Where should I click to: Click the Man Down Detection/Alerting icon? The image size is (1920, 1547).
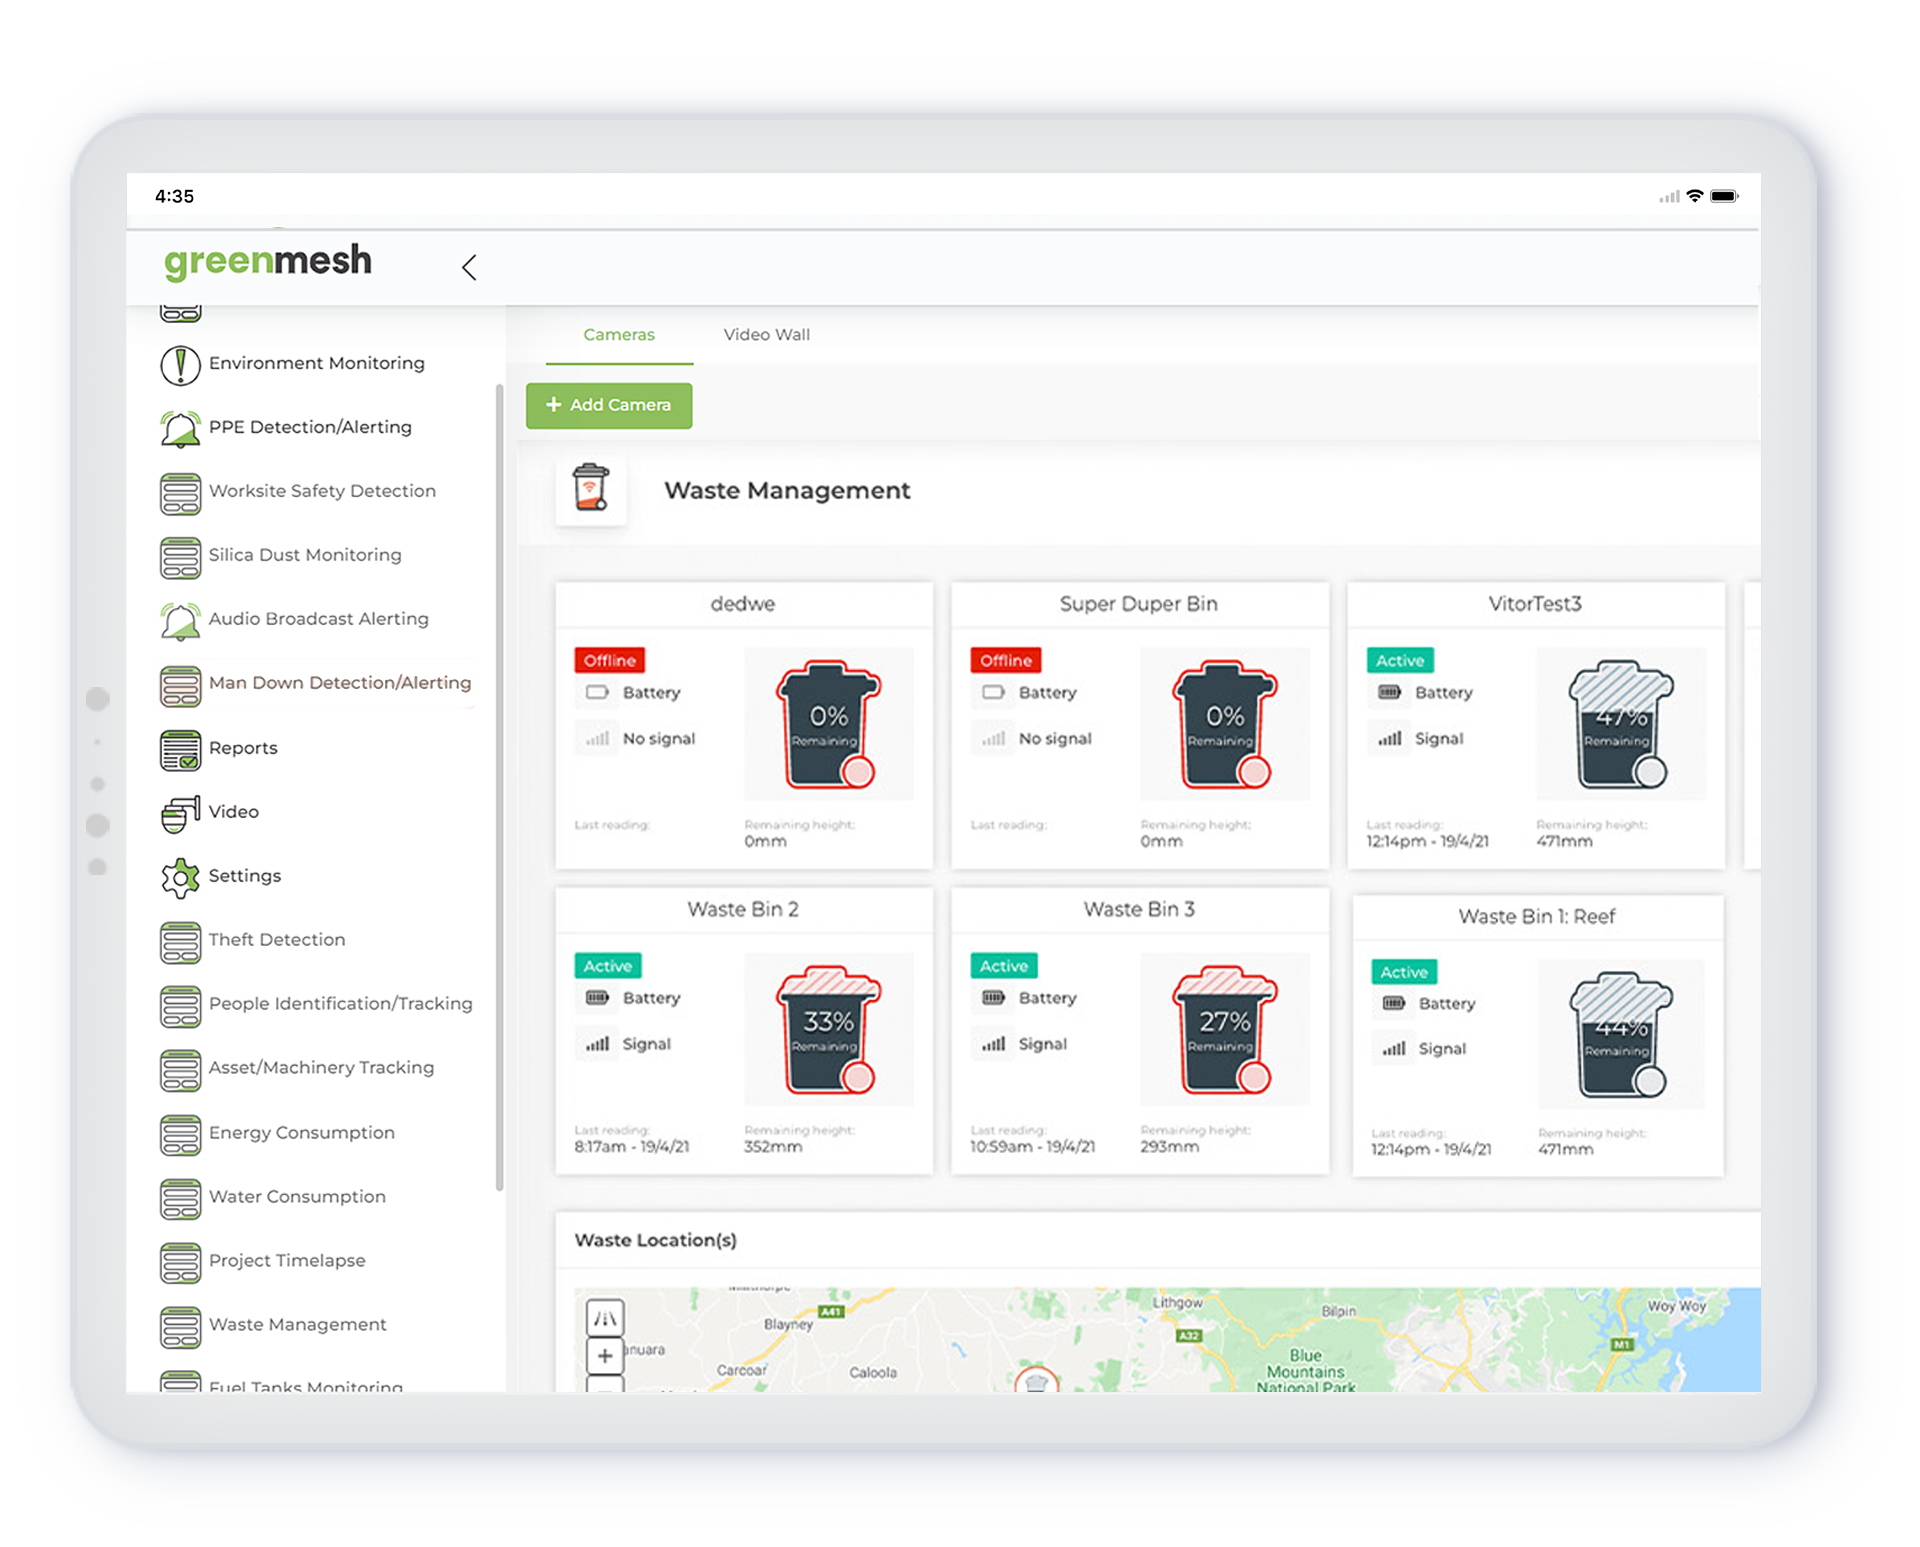pyautogui.click(x=180, y=686)
